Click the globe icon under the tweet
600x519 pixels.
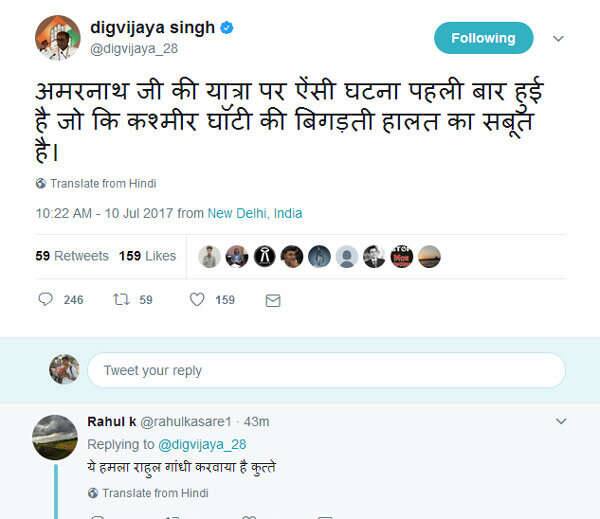(x=41, y=184)
